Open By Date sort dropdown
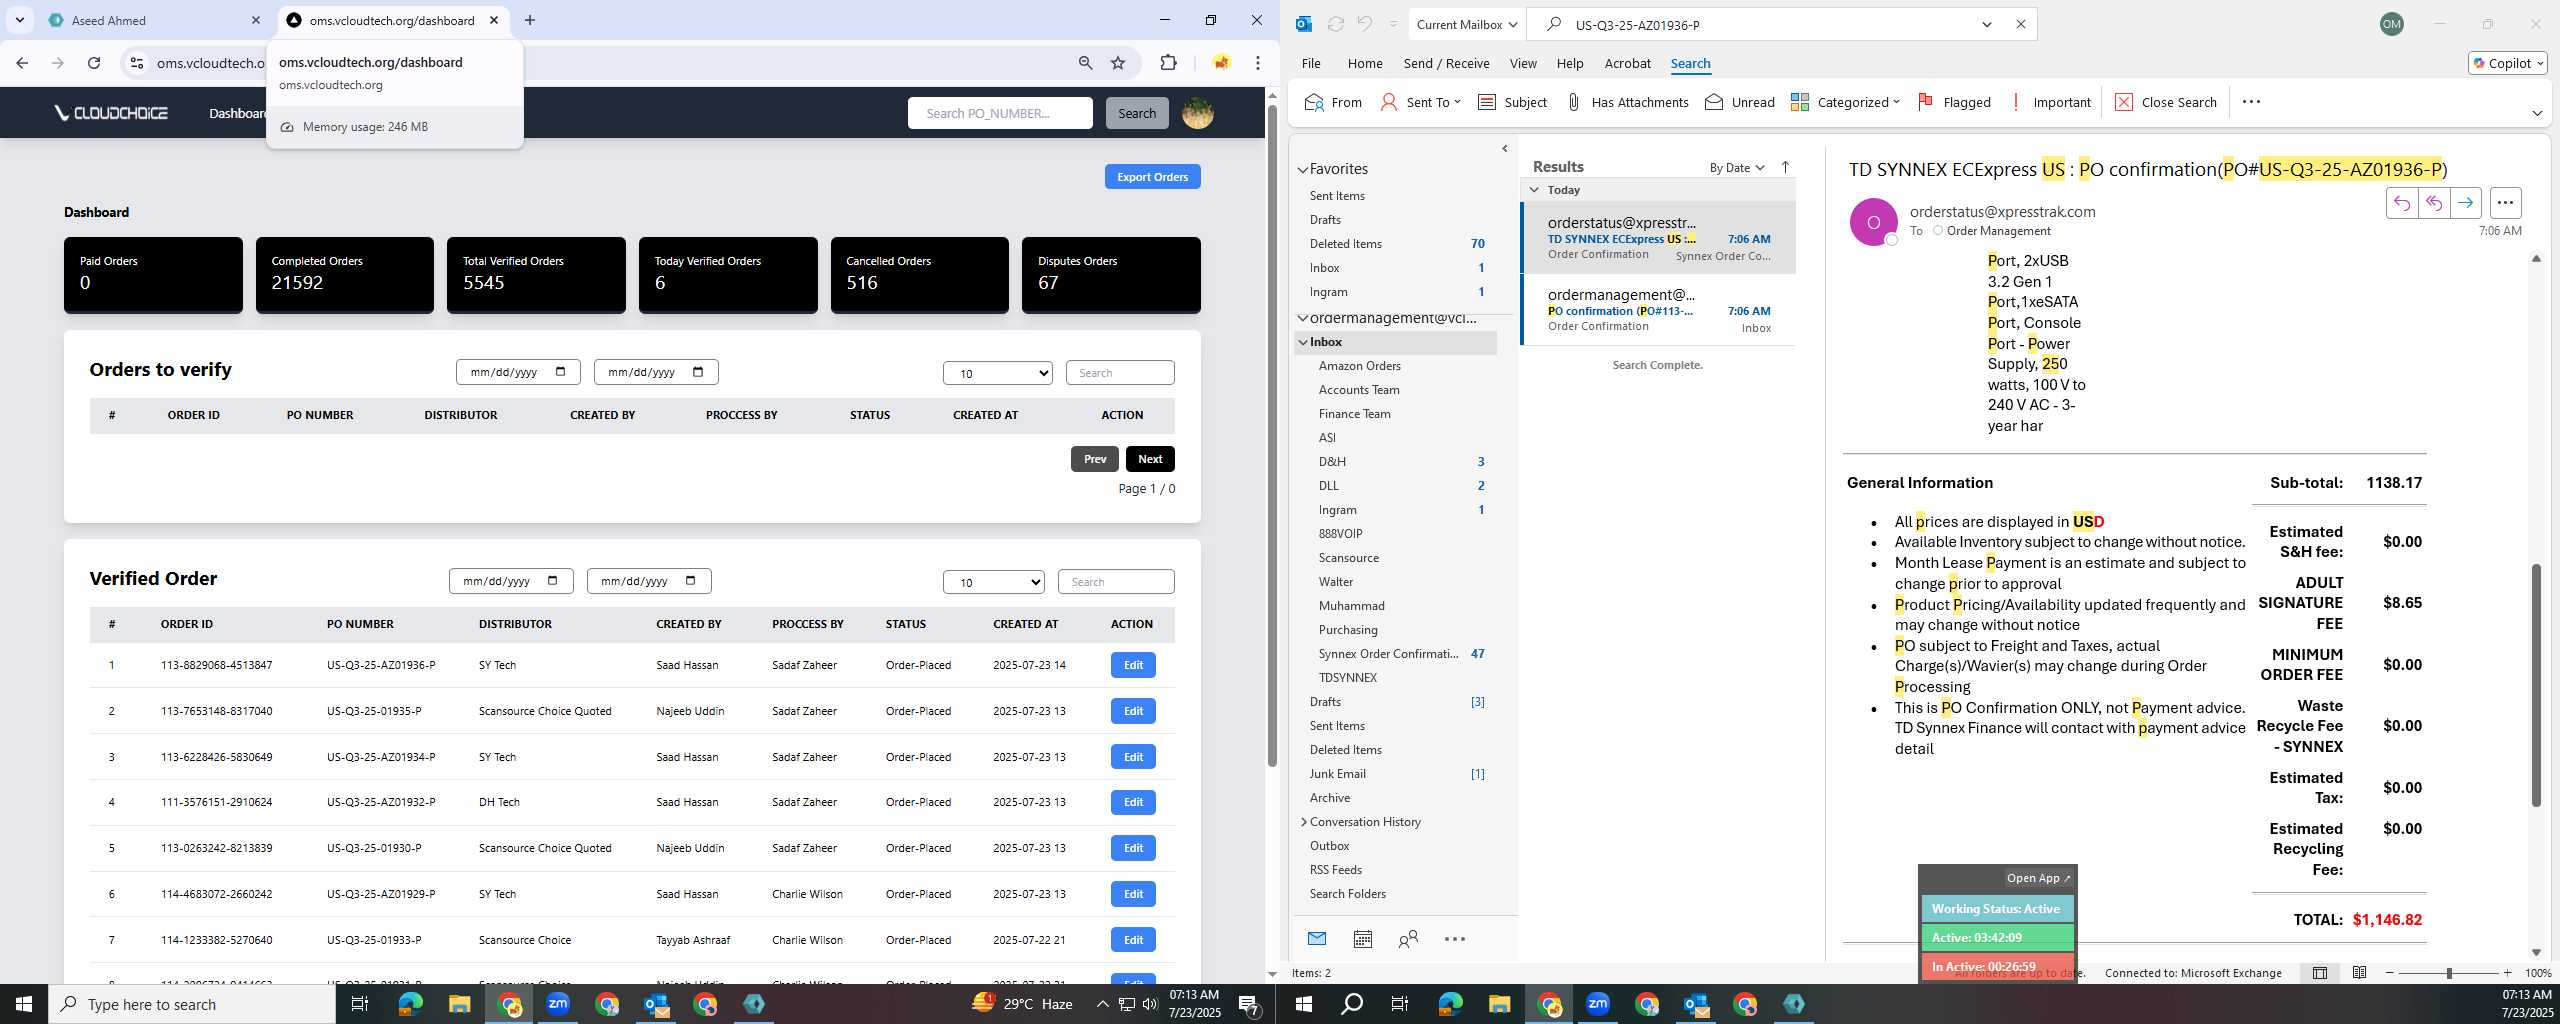 coord(1737,167)
